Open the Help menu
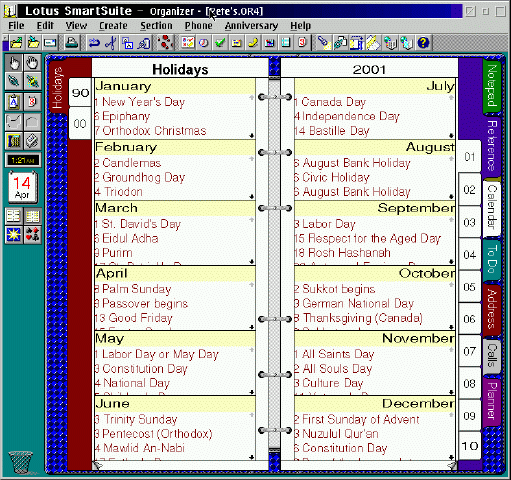The image size is (511, 480). pos(300,26)
